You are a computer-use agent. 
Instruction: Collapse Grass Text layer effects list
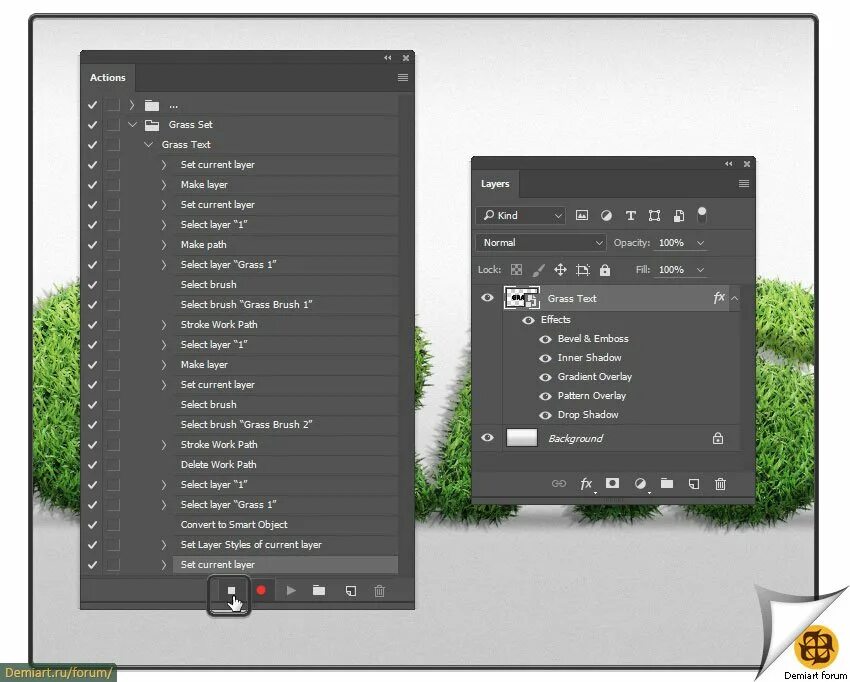click(x=735, y=298)
